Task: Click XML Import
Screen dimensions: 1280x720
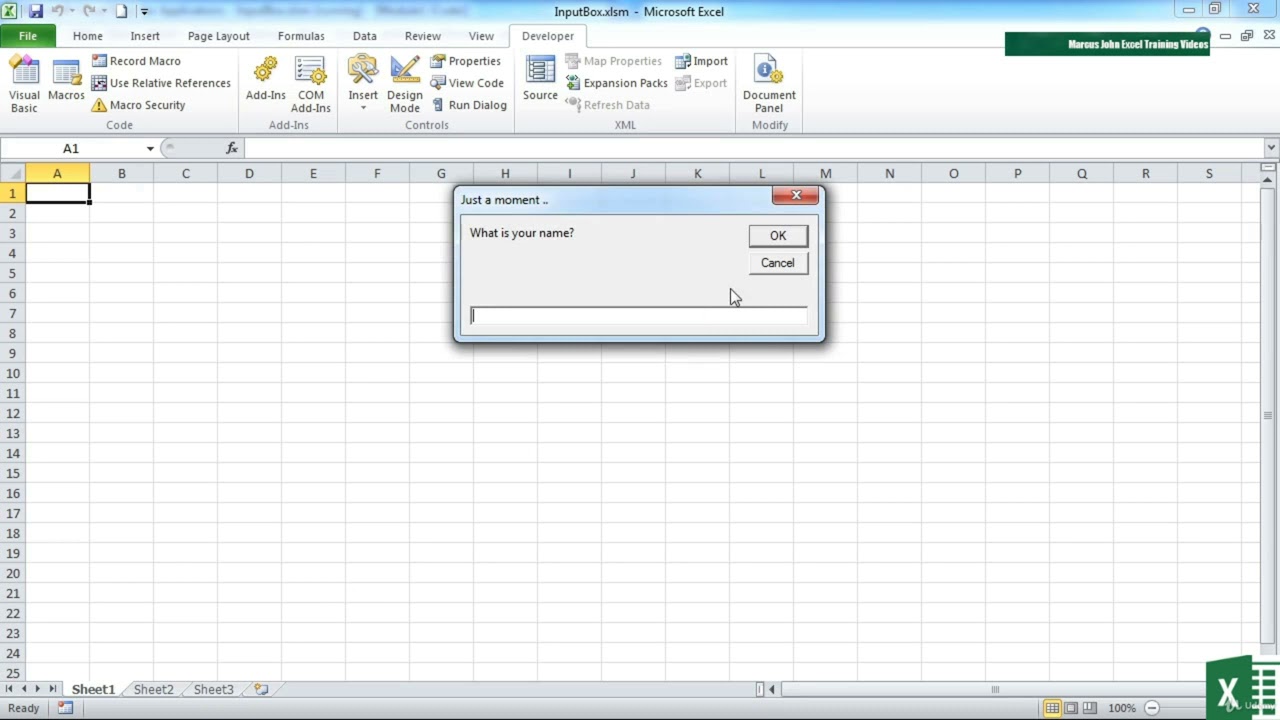Action: click(x=701, y=61)
